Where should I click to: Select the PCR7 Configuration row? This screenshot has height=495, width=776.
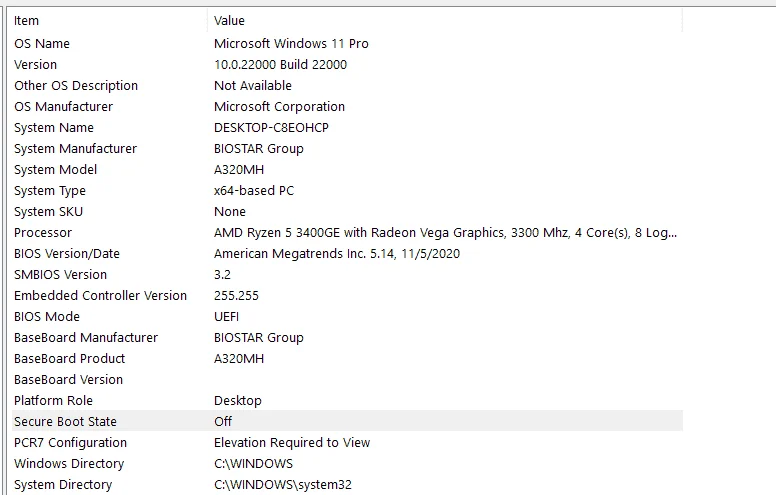(x=347, y=443)
